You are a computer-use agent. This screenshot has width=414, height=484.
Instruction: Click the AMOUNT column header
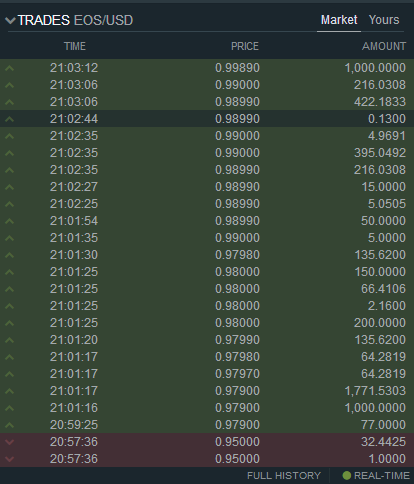click(x=384, y=46)
